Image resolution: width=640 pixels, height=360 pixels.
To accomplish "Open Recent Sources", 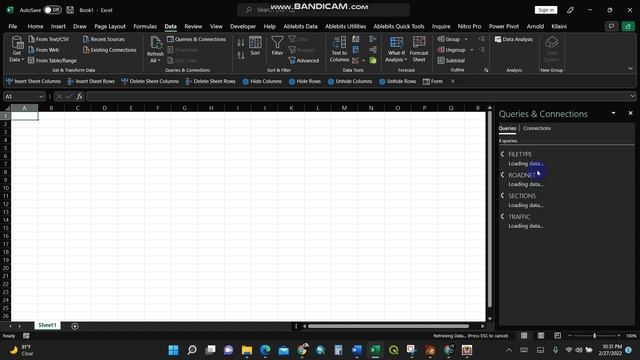I will [x=103, y=39].
